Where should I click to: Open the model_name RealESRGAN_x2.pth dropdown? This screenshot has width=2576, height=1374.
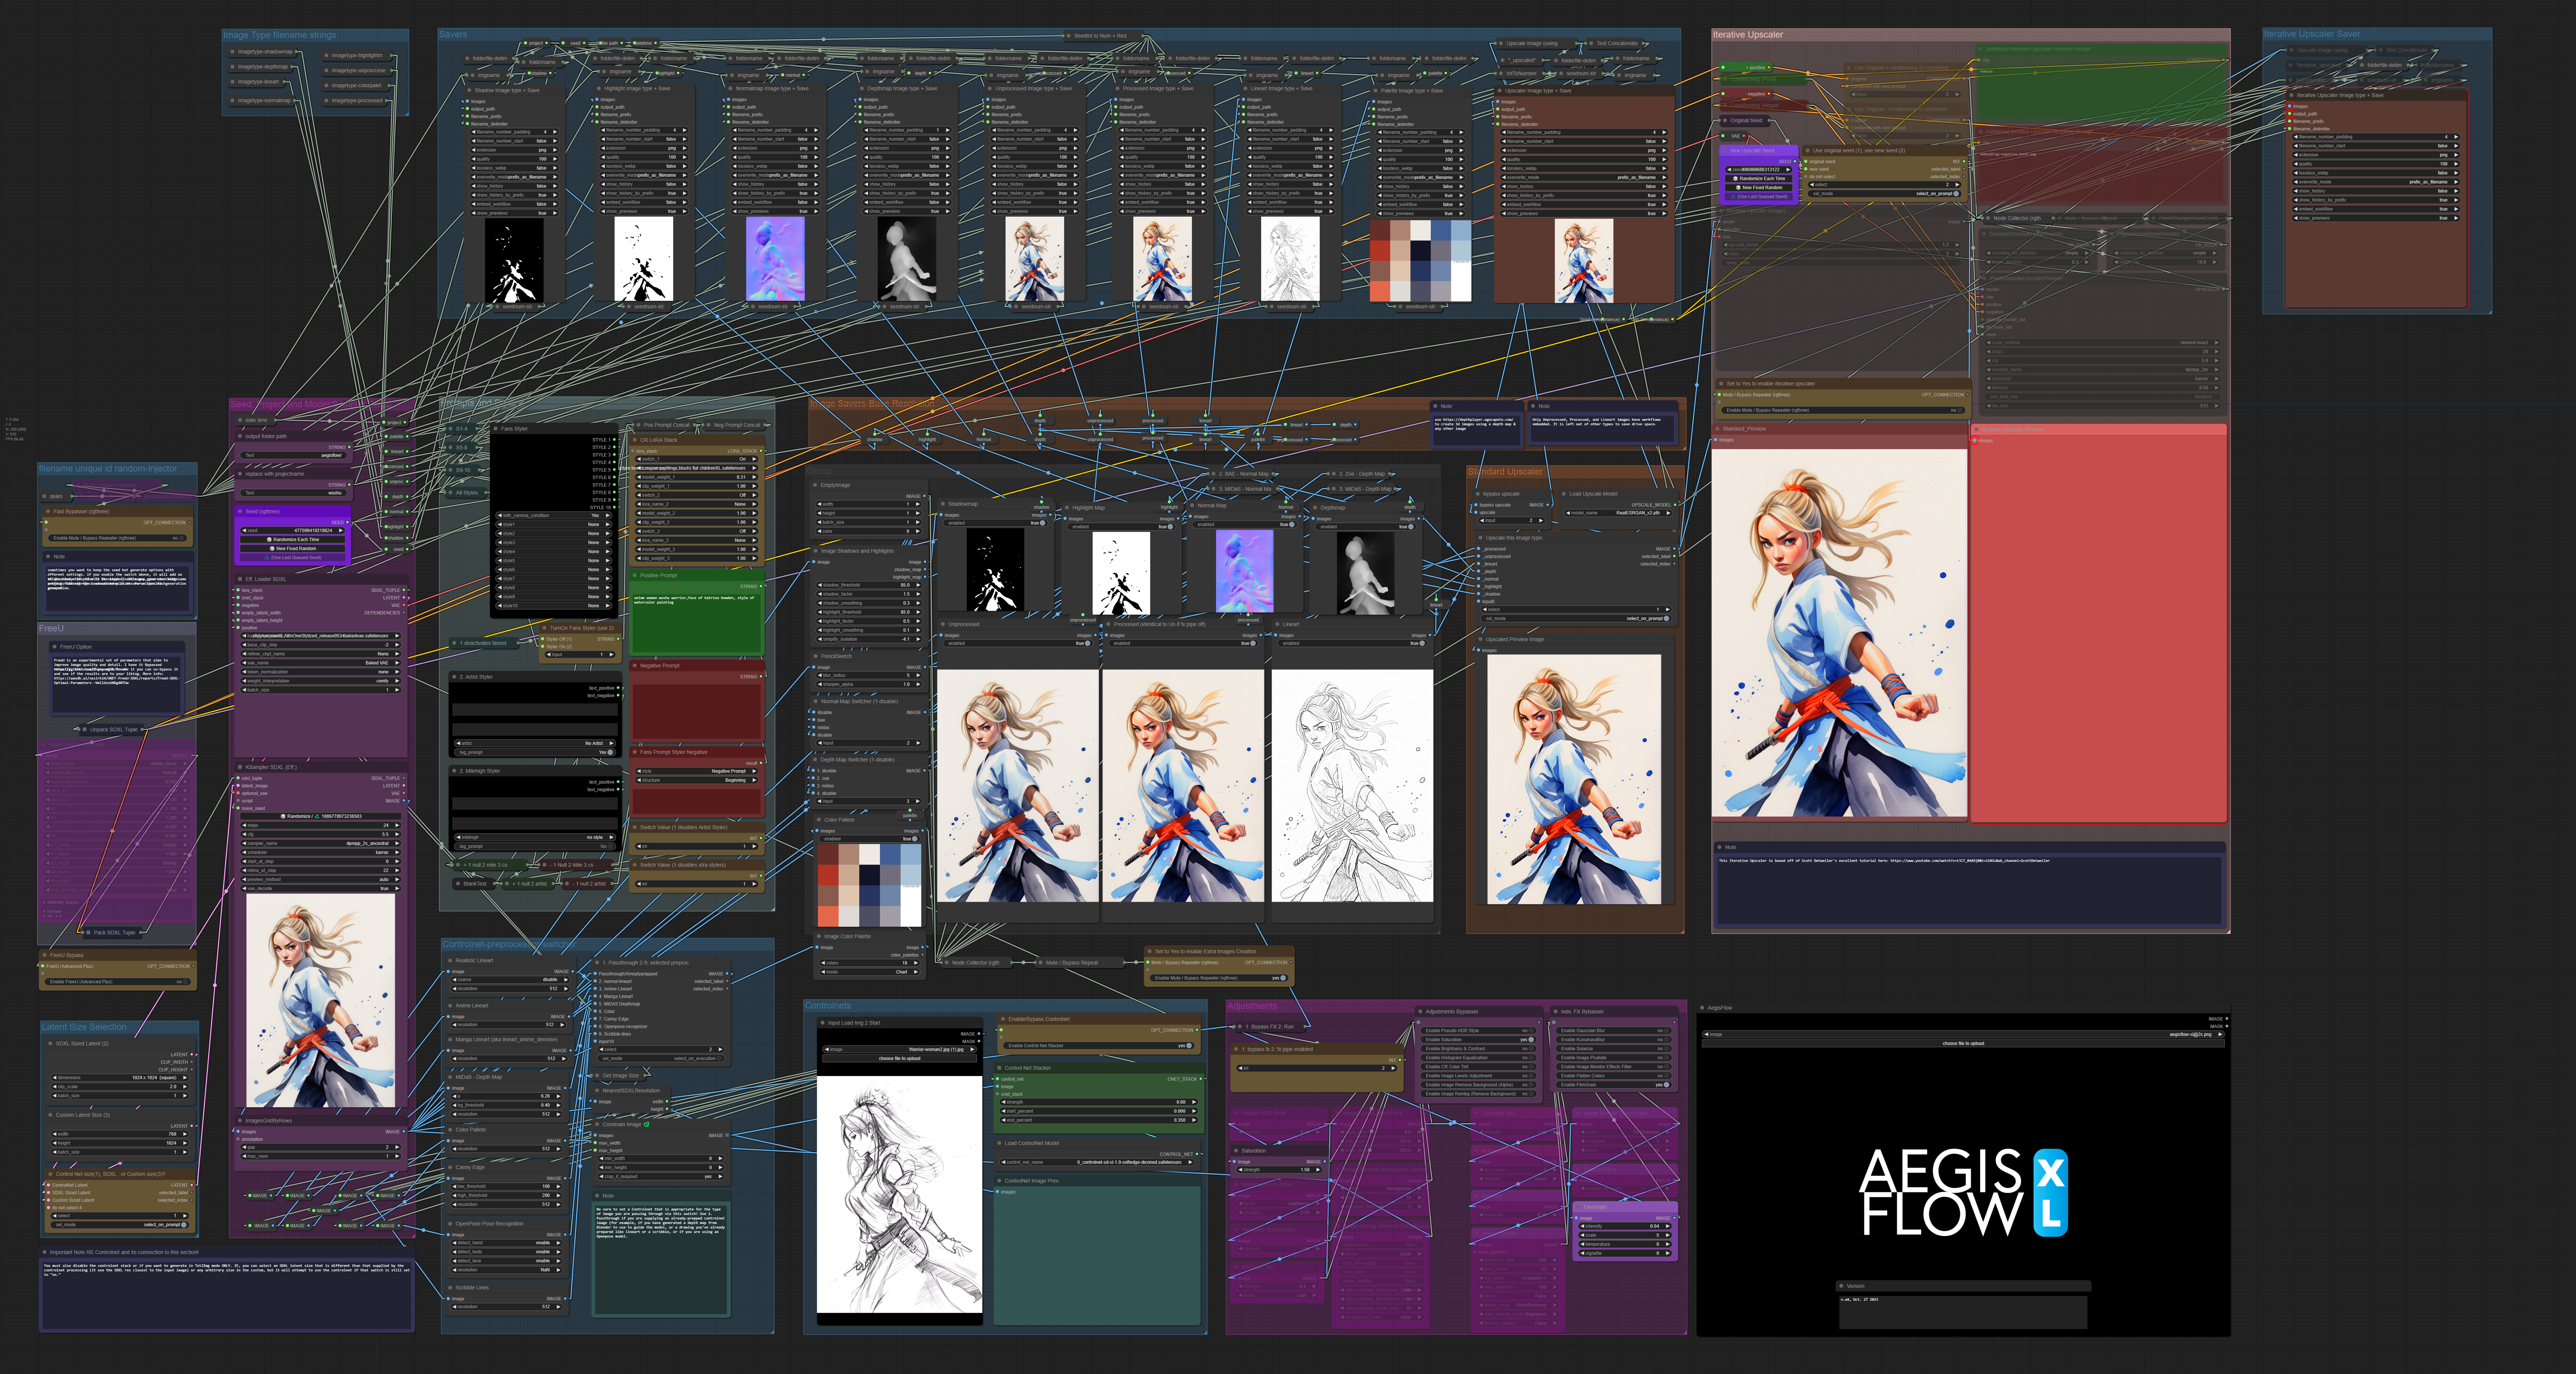point(1618,513)
